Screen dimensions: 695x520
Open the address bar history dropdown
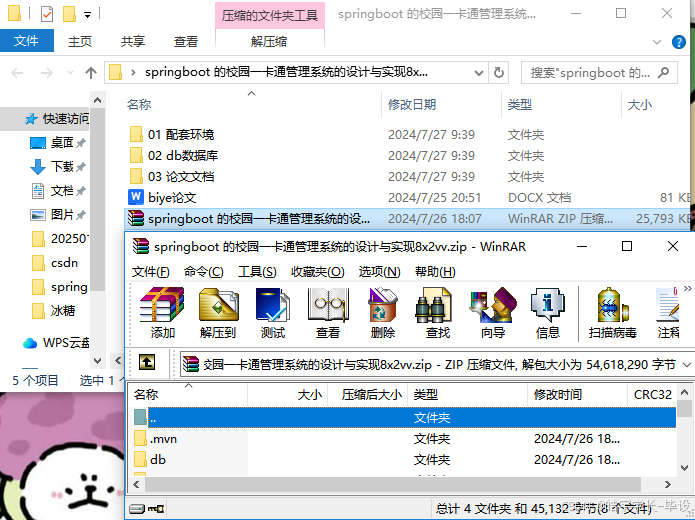click(x=479, y=72)
